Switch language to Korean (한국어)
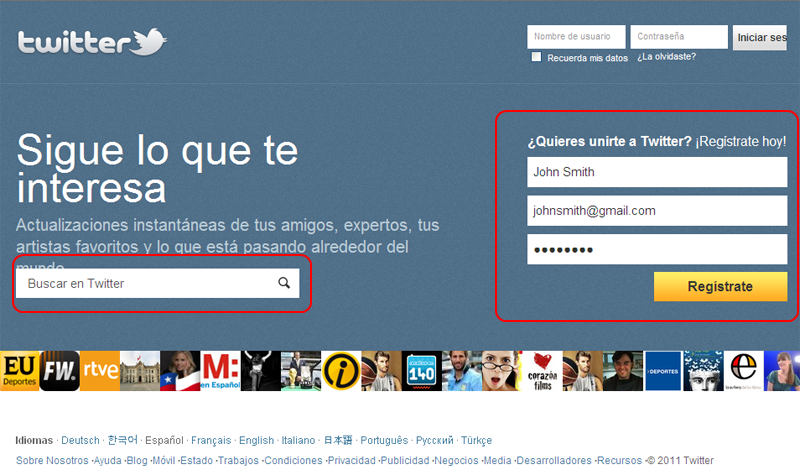800x475 pixels. tap(122, 440)
